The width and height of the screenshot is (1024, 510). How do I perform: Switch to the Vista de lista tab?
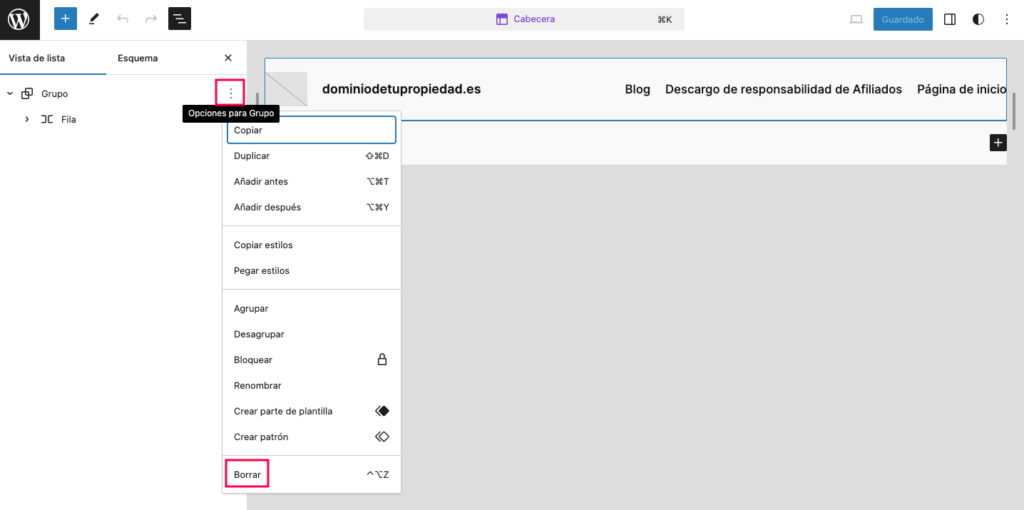(x=37, y=57)
